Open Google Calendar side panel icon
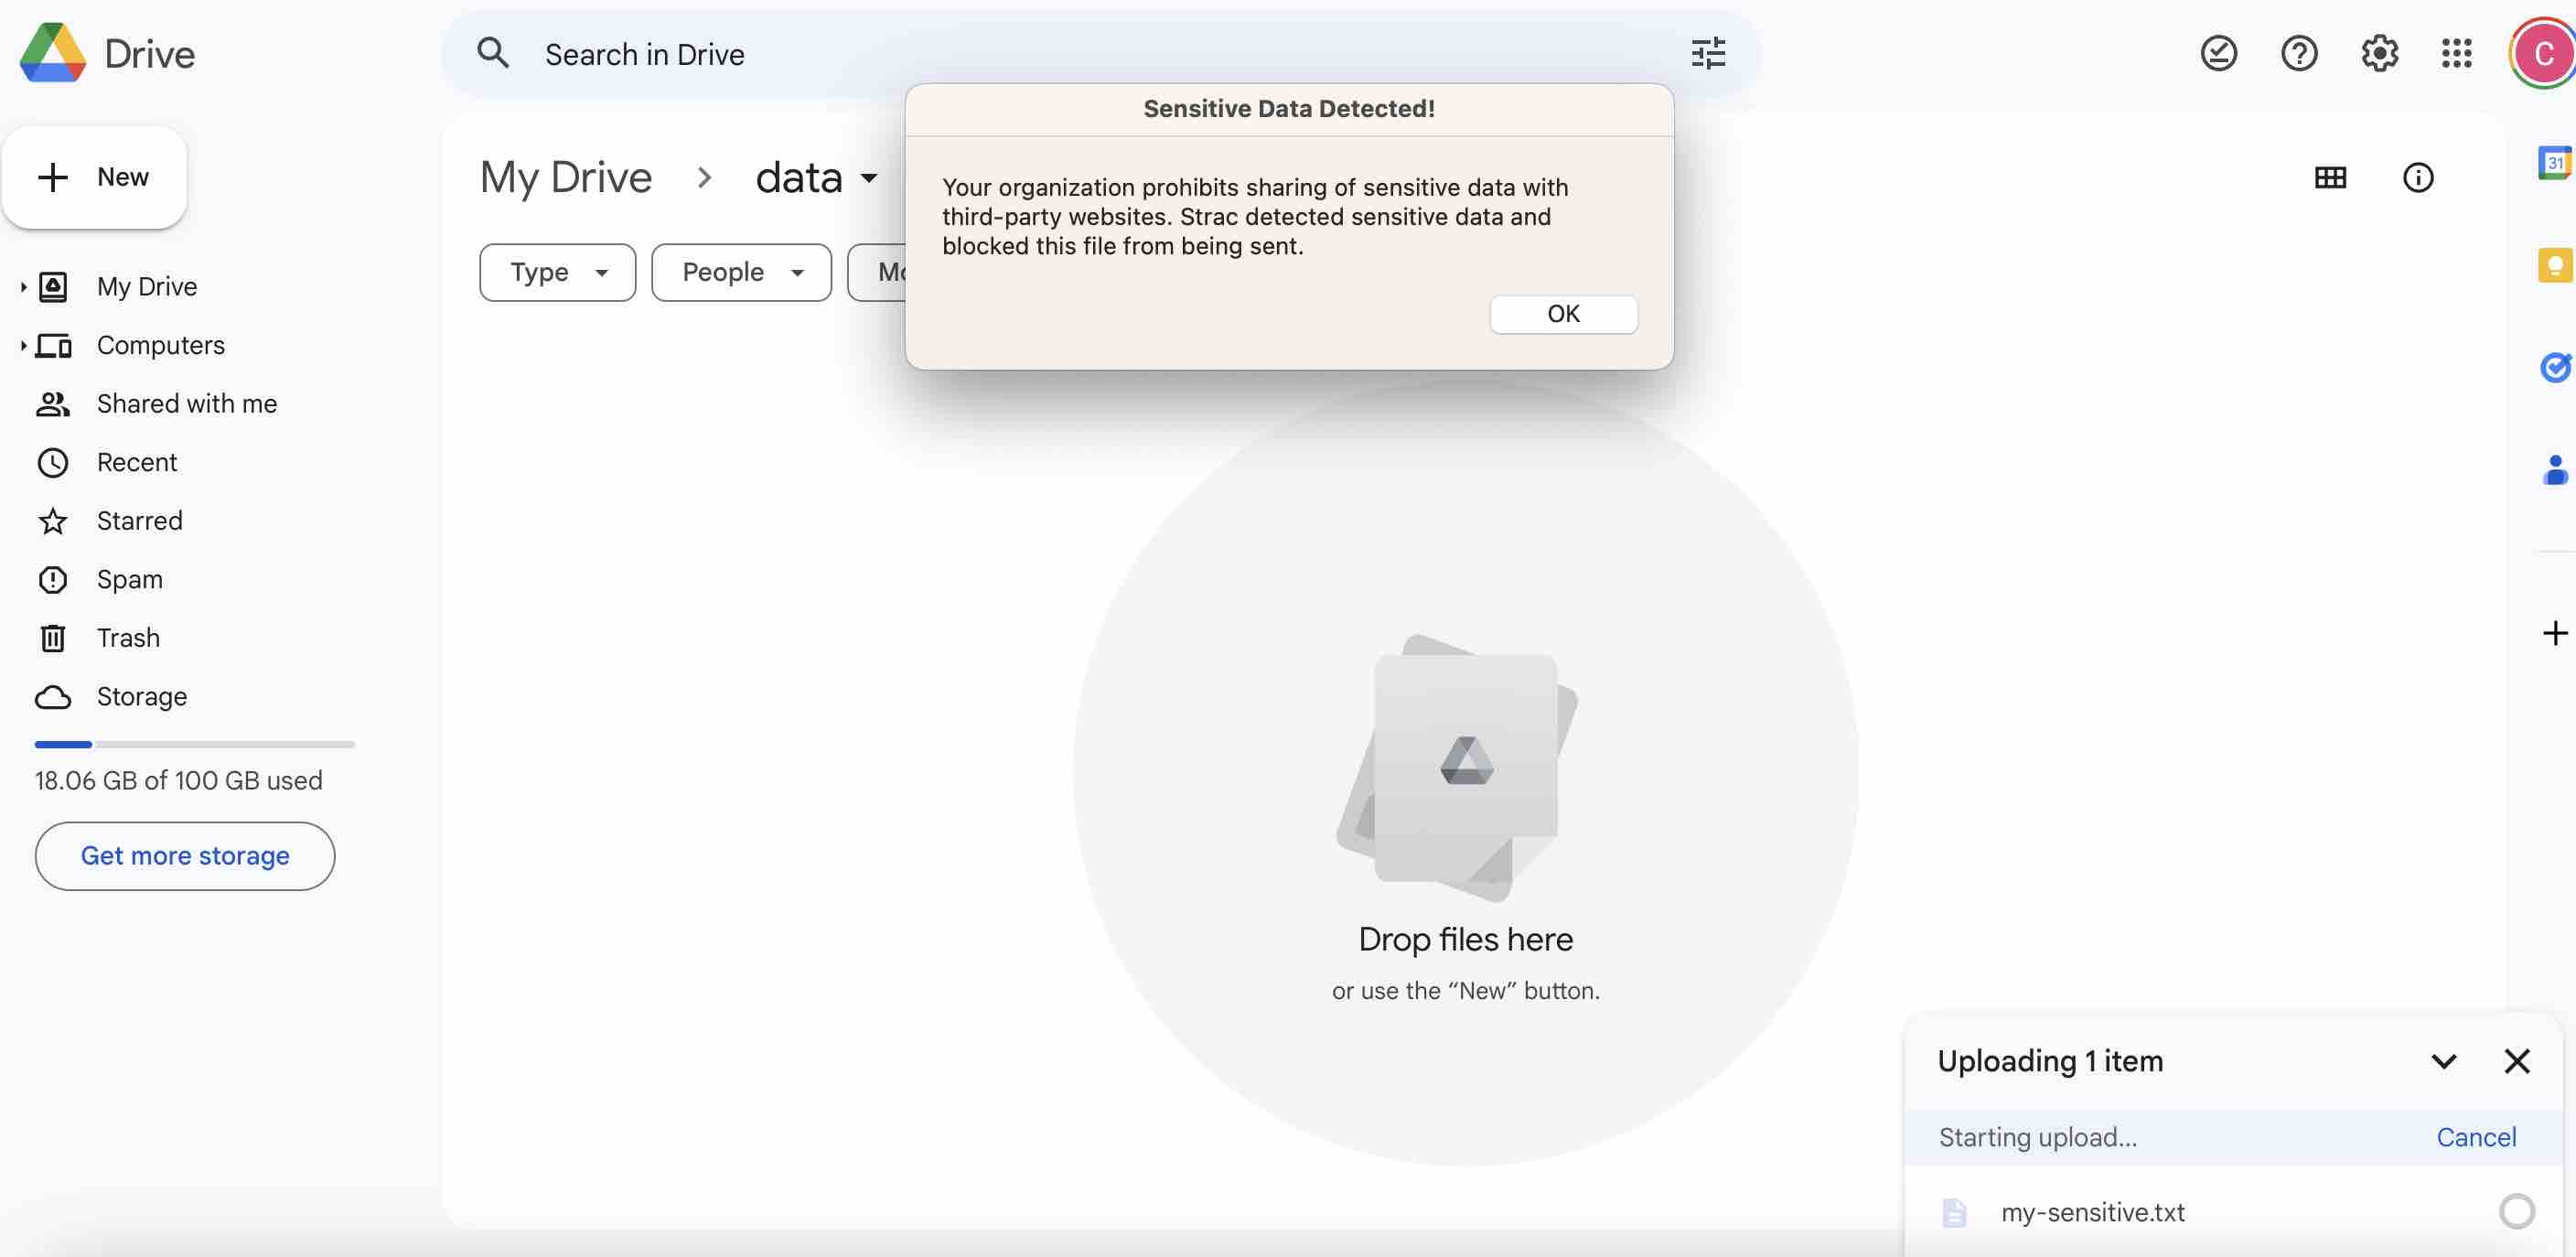The width and height of the screenshot is (2576, 1257). click(x=2553, y=163)
